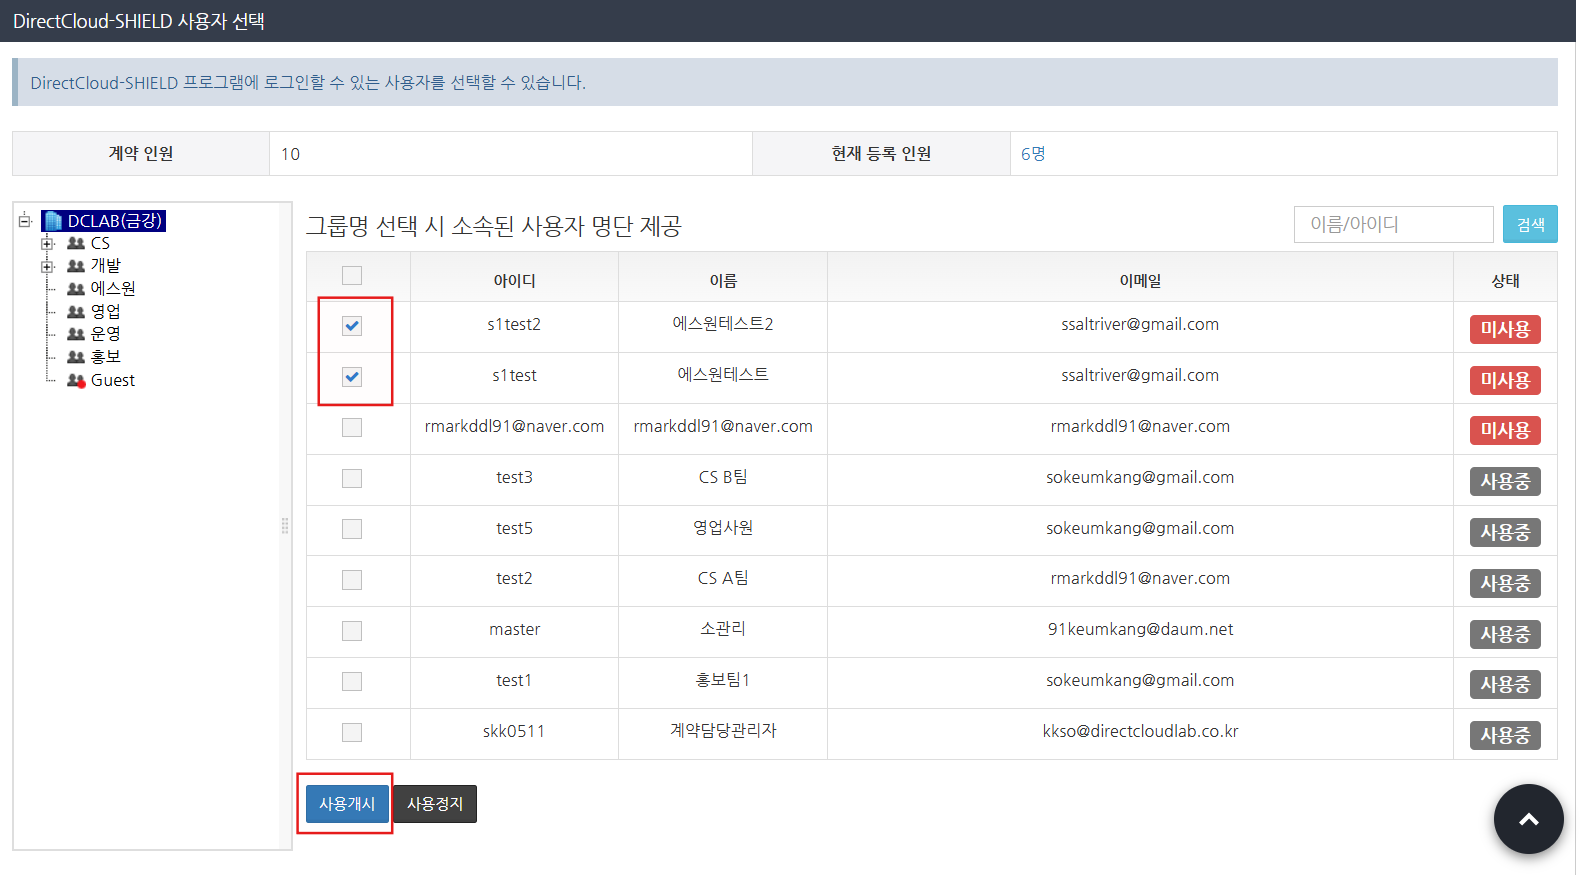1585x875 pixels.
Task: Click the 에스원 group people icon
Action: 76,289
